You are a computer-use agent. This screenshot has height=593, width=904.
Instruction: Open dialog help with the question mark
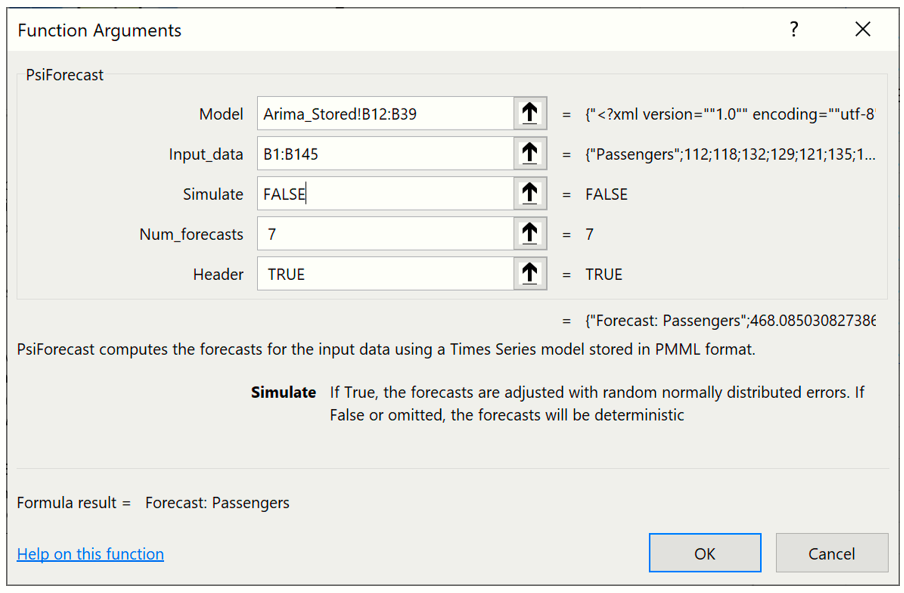pyautogui.click(x=794, y=30)
